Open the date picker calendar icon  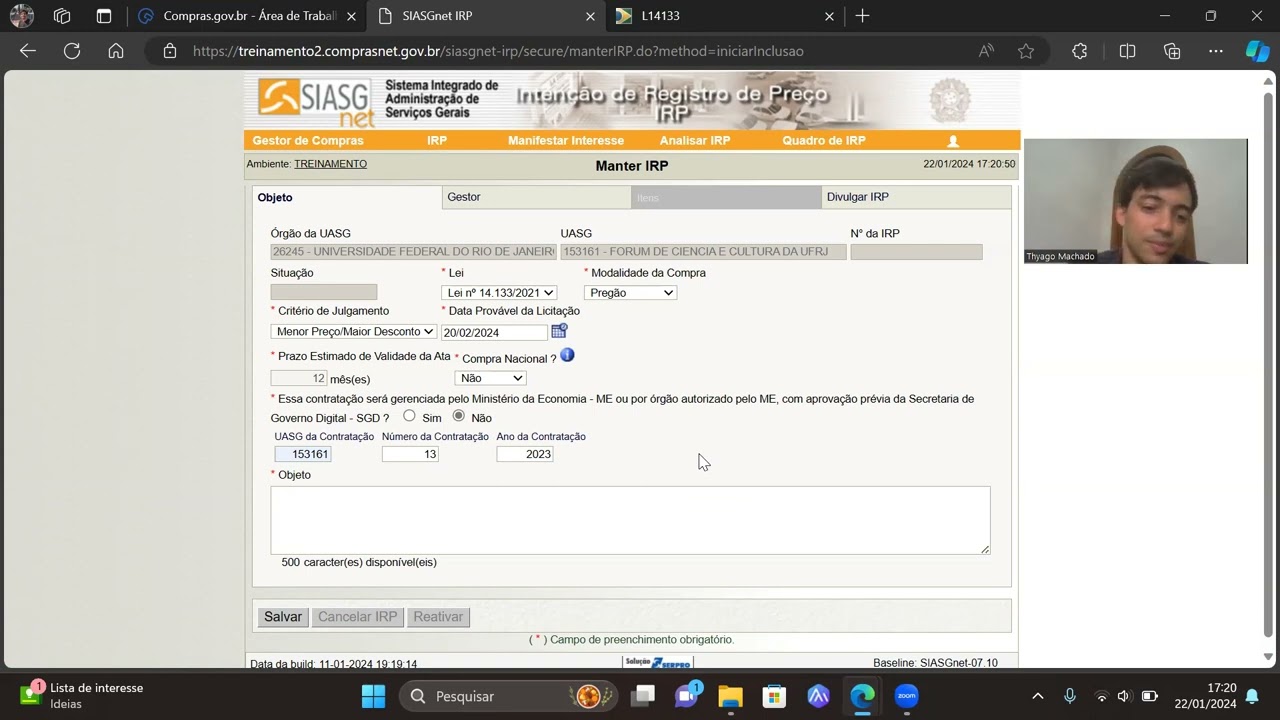click(x=559, y=331)
